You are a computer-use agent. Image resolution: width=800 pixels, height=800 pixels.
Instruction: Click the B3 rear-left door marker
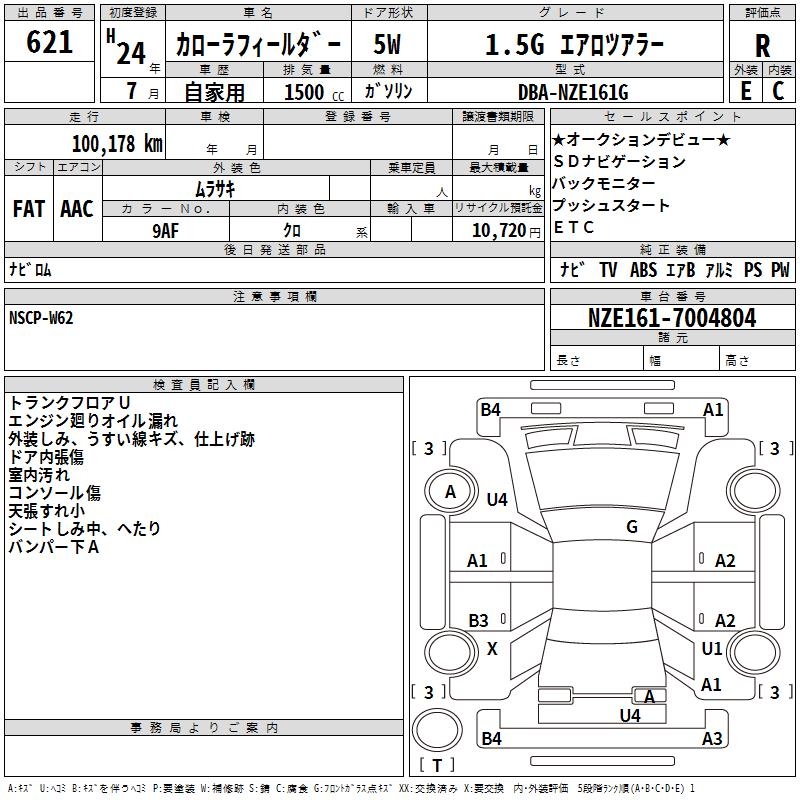coord(478,620)
